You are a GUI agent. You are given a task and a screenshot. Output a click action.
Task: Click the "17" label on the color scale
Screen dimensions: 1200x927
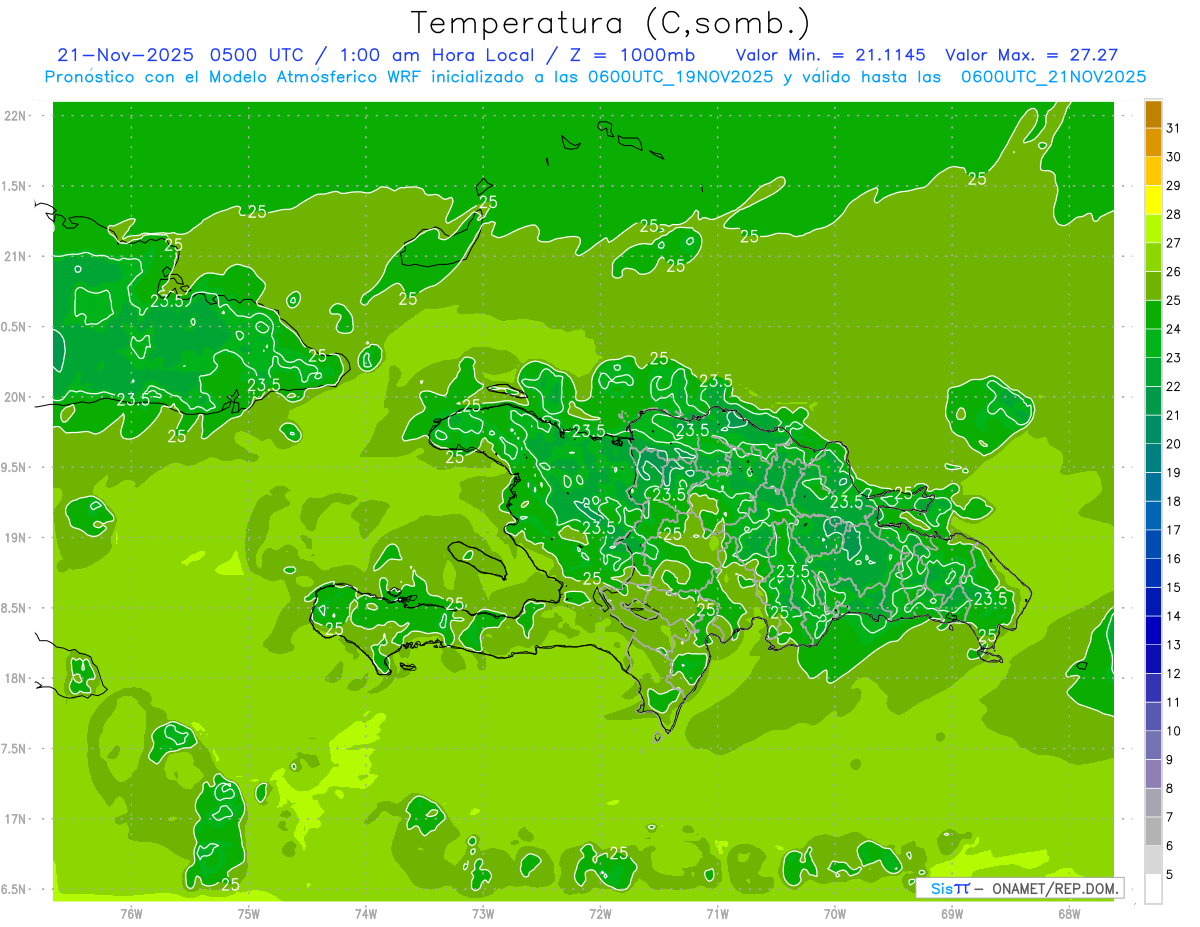(1174, 530)
